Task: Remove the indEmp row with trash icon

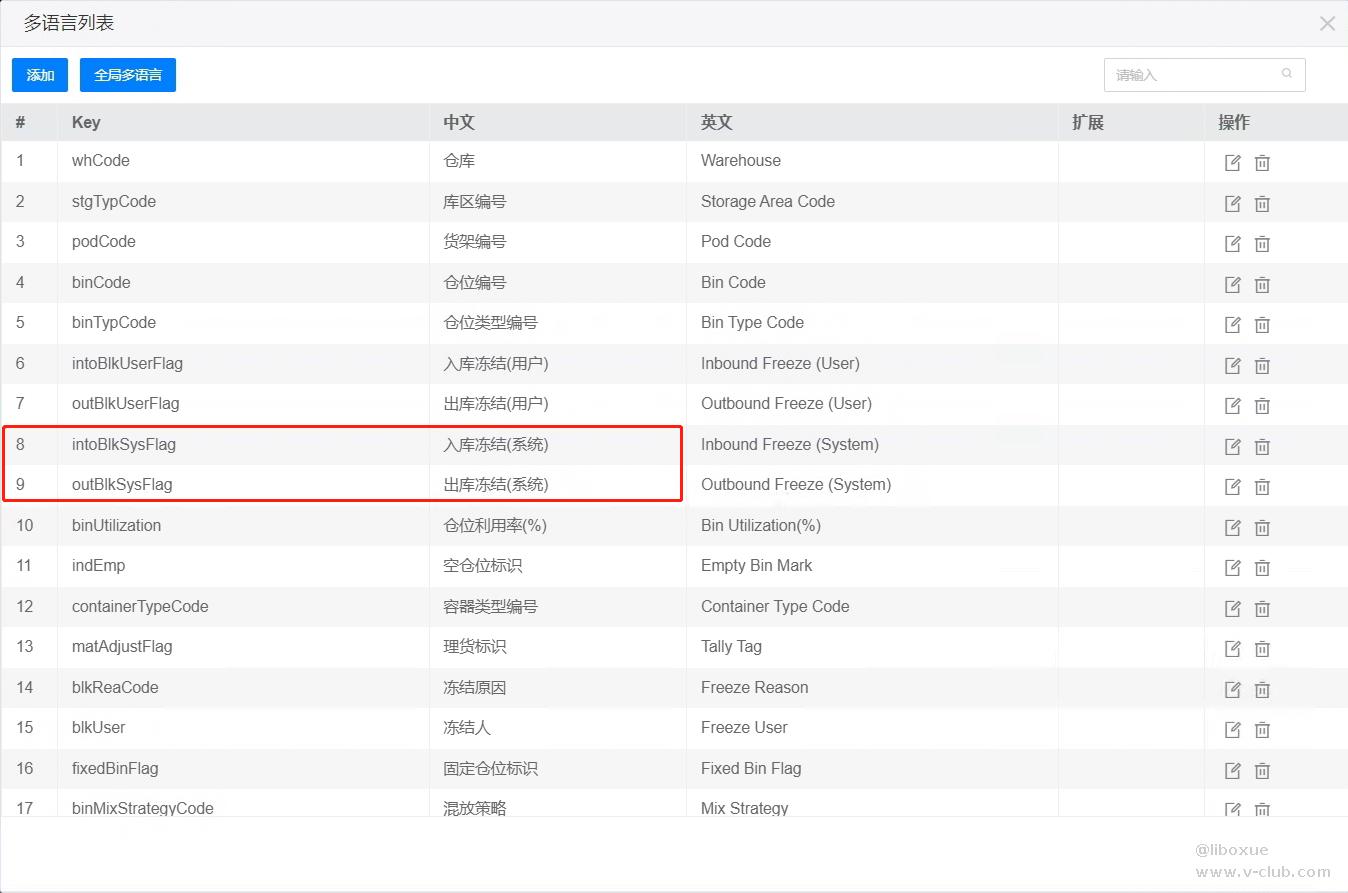Action: click(1262, 568)
